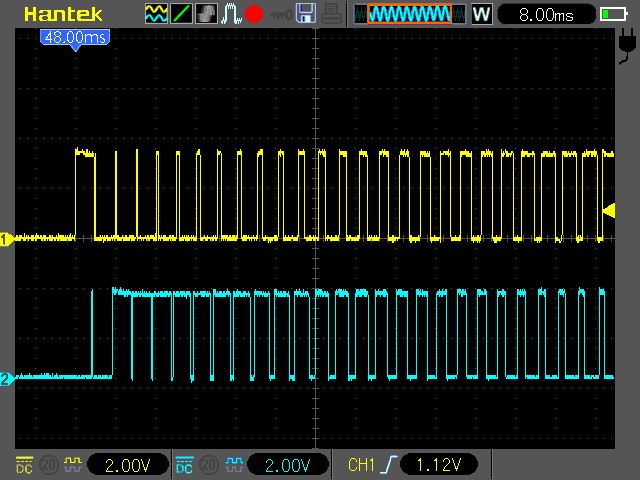Click the rising edge trigger icon
Viewport: 640px width, 480px height.
click(388, 464)
